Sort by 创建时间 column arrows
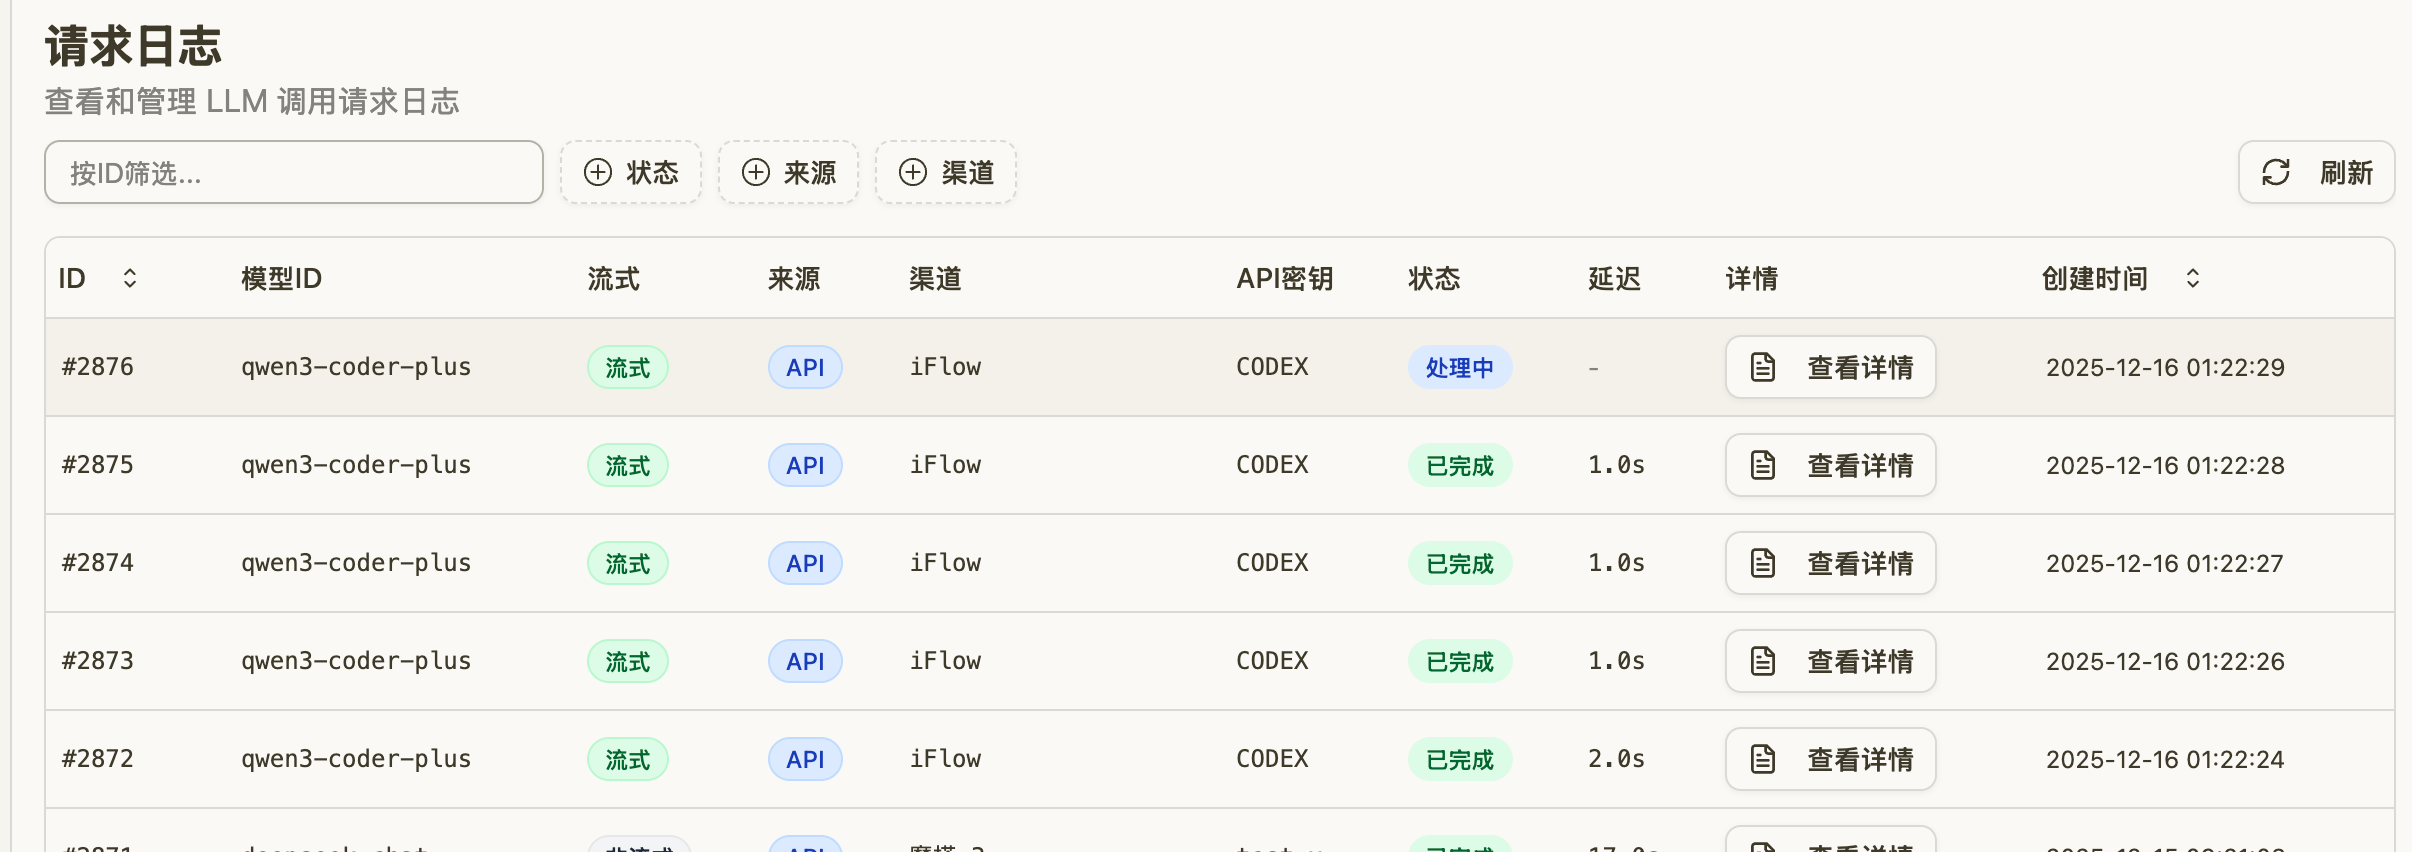 [2193, 278]
